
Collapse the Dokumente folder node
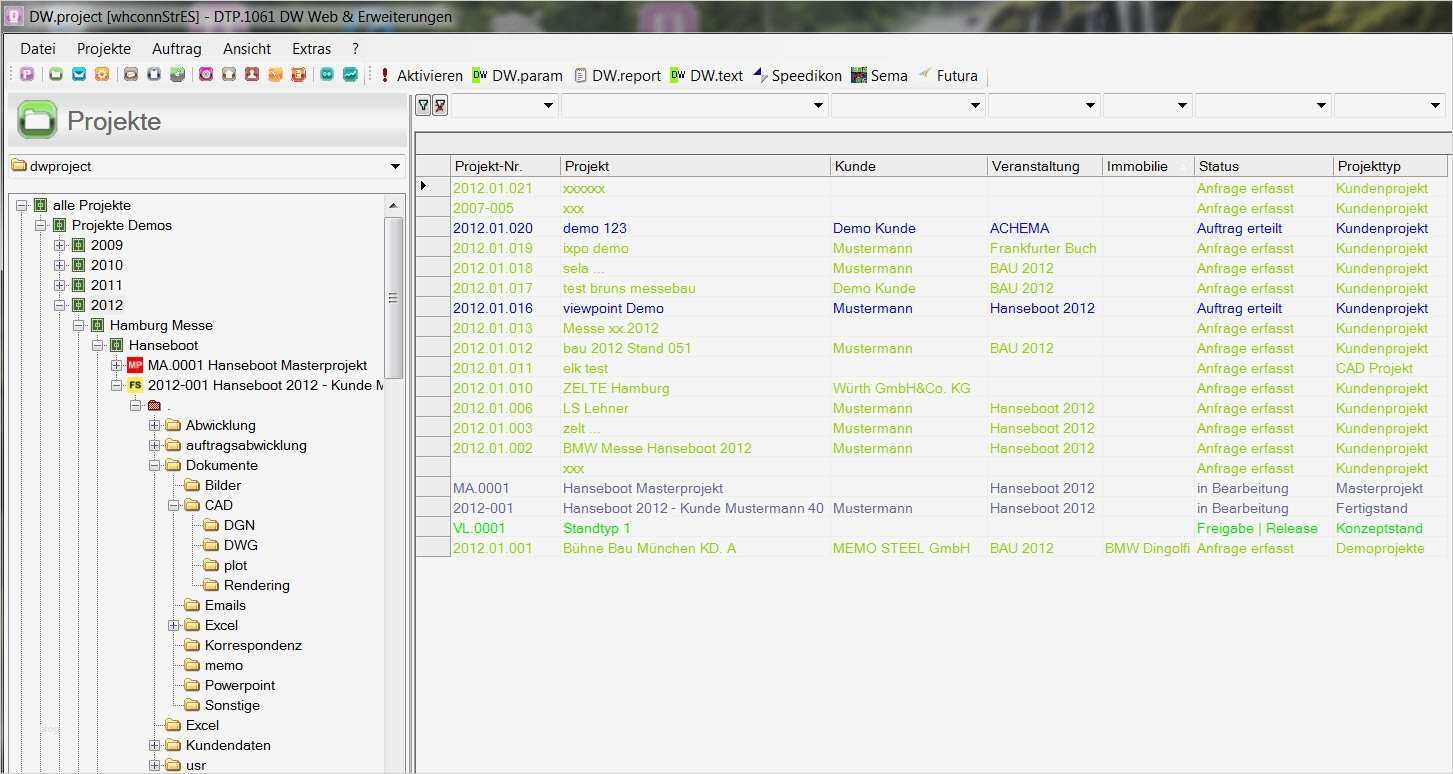pyautogui.click(x=155, y=465)
